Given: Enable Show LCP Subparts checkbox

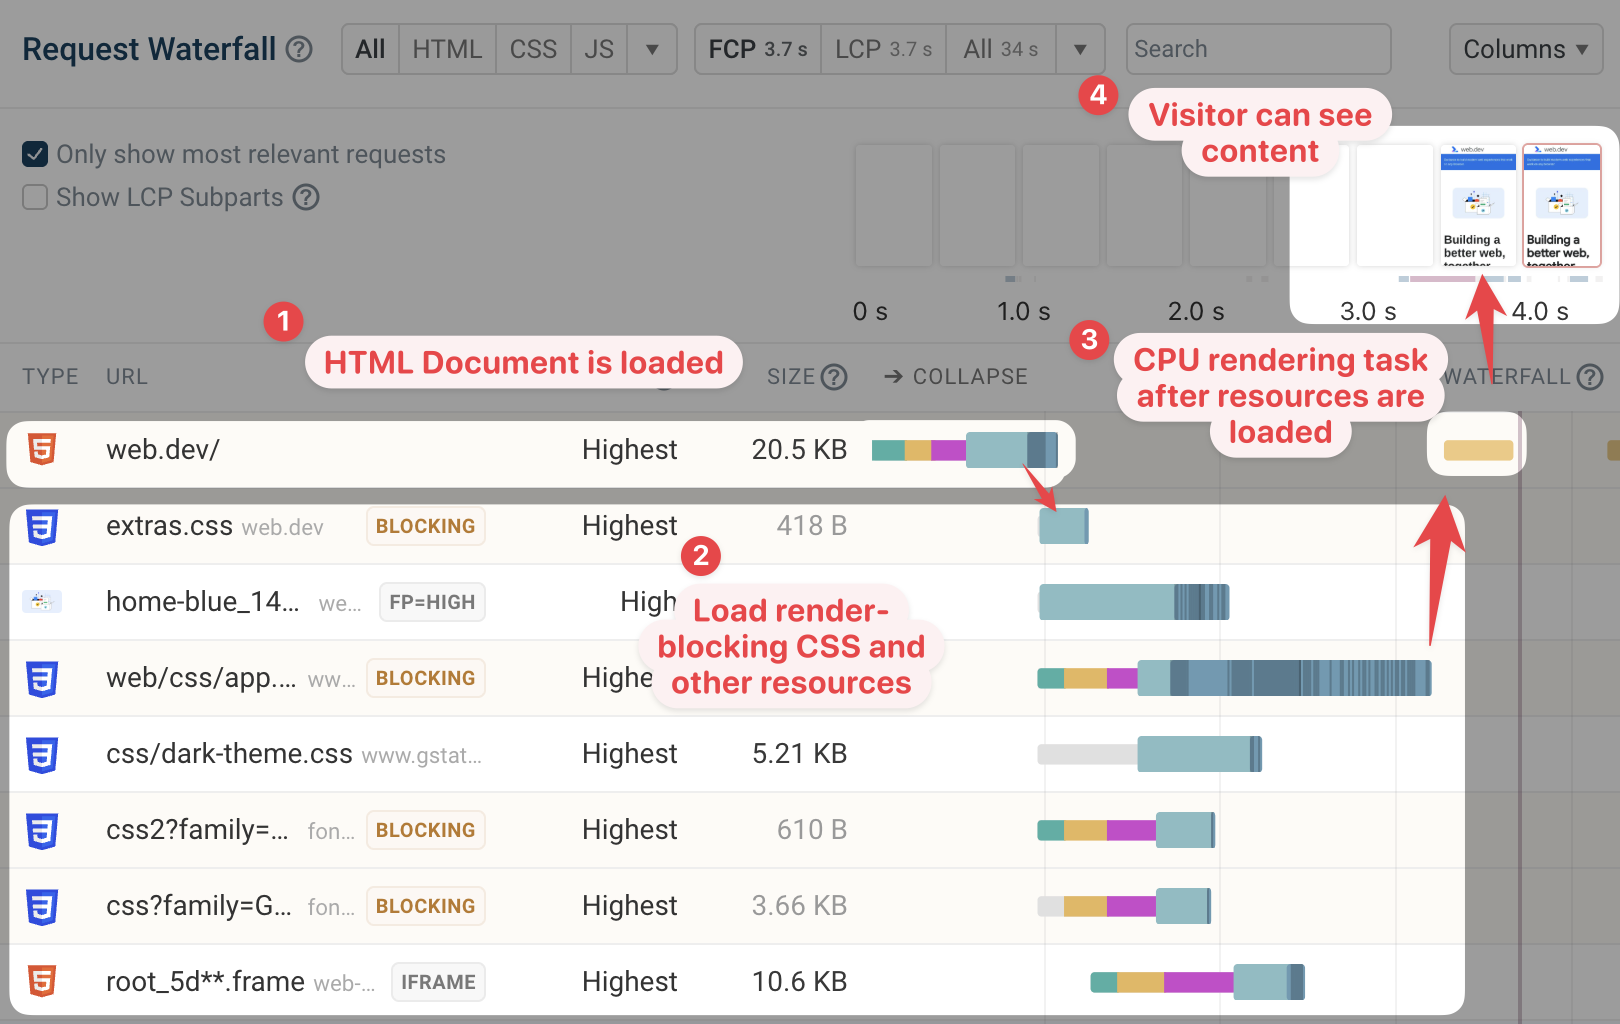Looking at the screenshot, I should pos(35,197).
